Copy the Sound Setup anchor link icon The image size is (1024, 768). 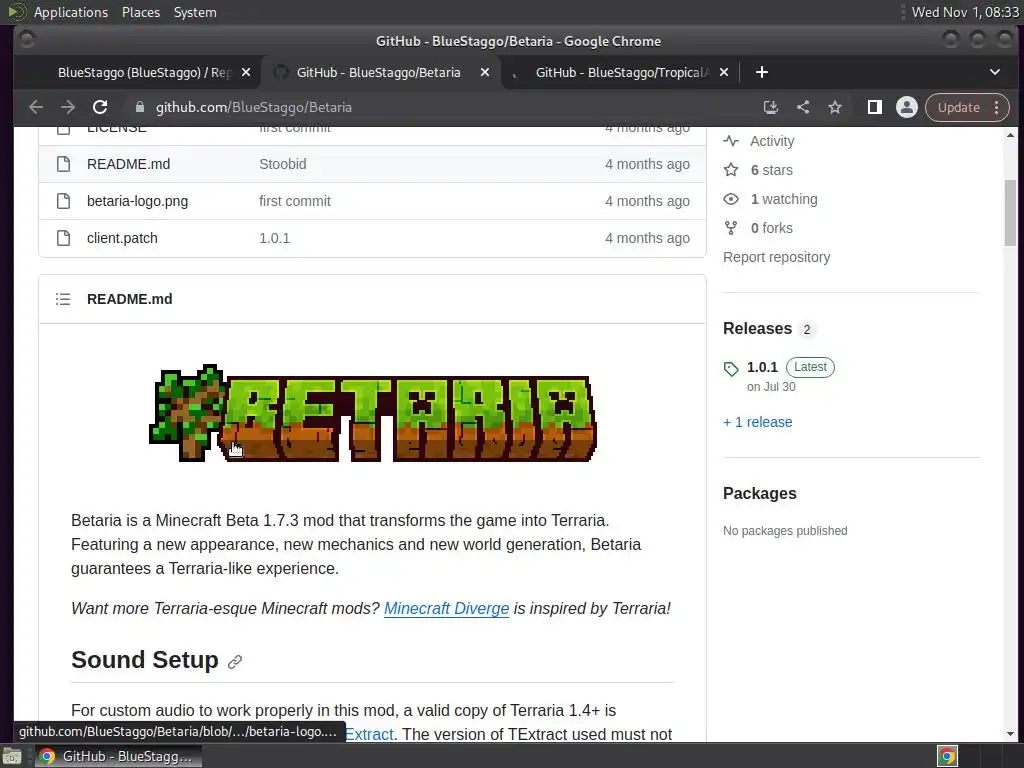pos(235,662)
